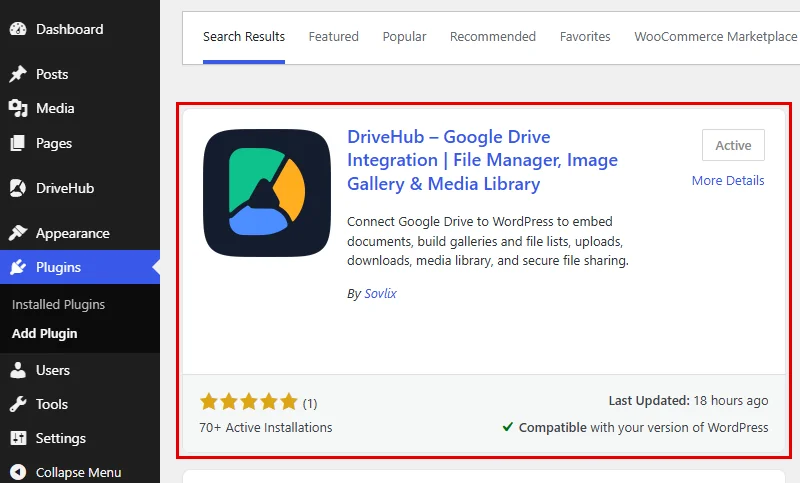Click the Media library icon
This screenshot has width=800, height=483.
tap(18, 108)
